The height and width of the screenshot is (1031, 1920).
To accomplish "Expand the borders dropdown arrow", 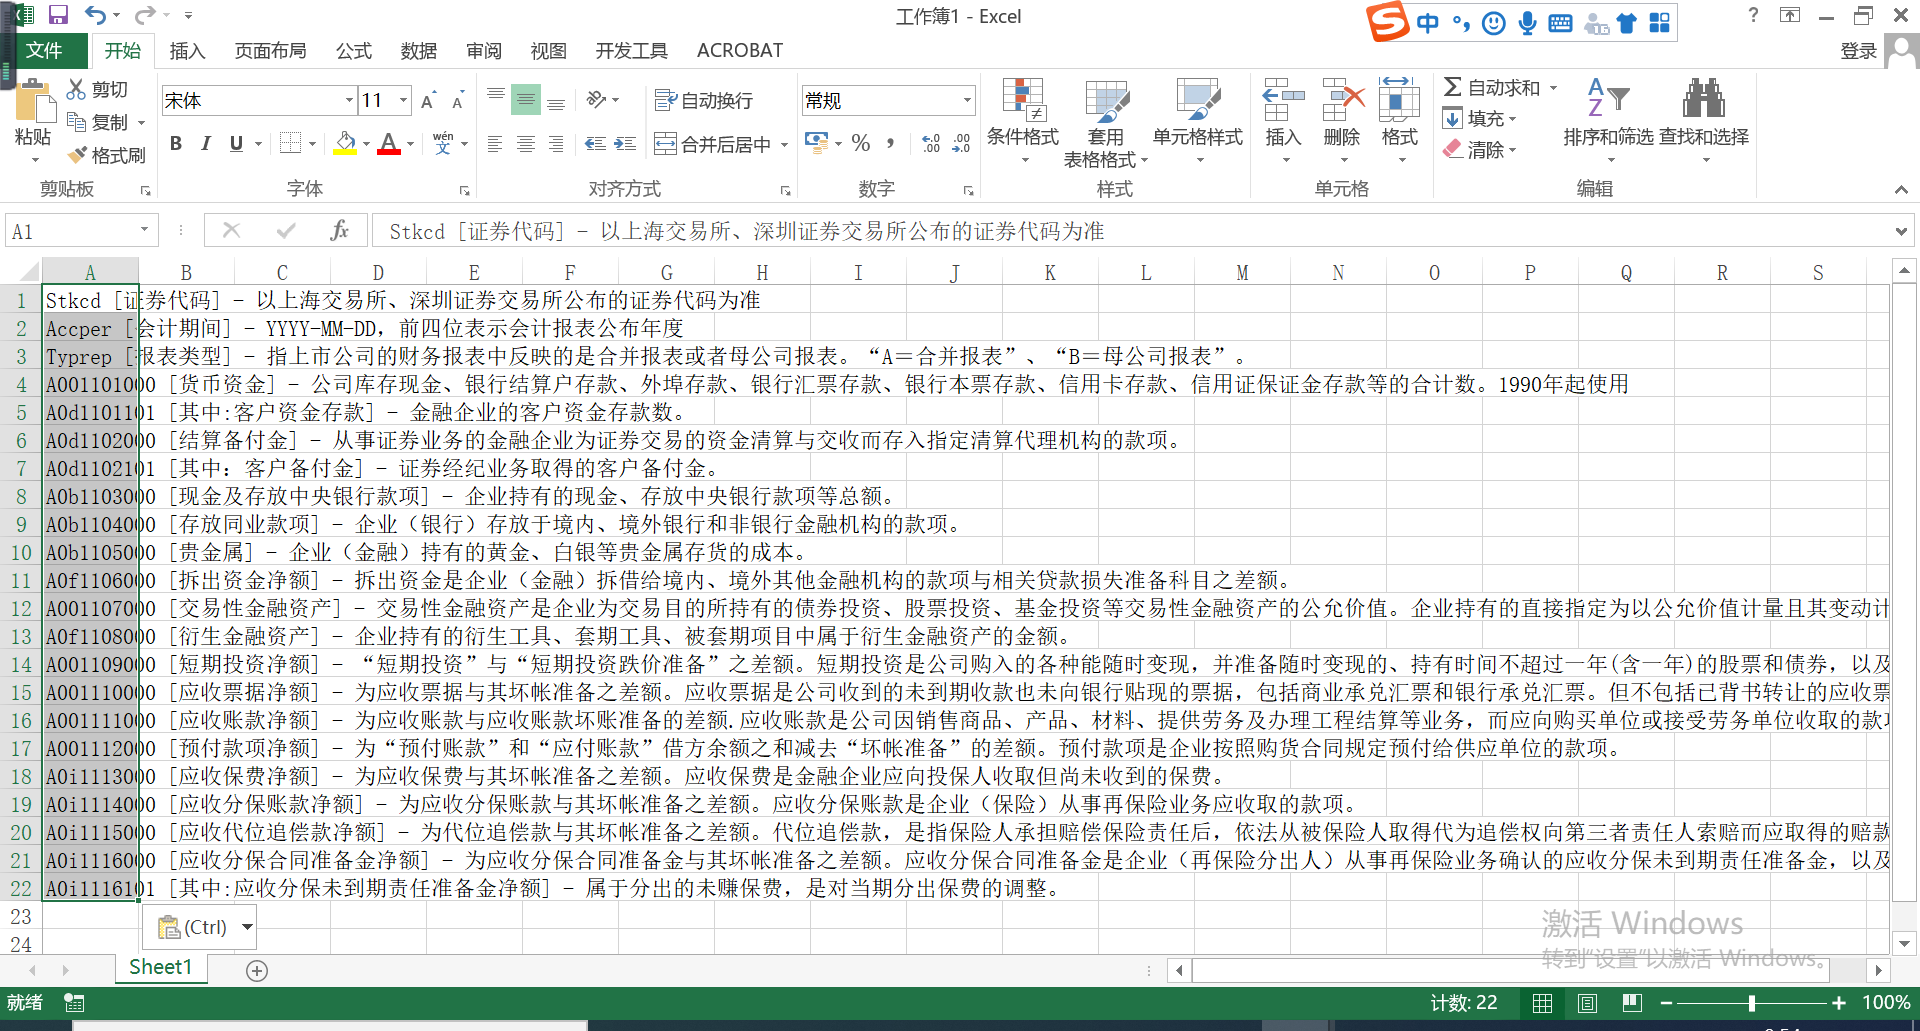I will tap(312, 143).
